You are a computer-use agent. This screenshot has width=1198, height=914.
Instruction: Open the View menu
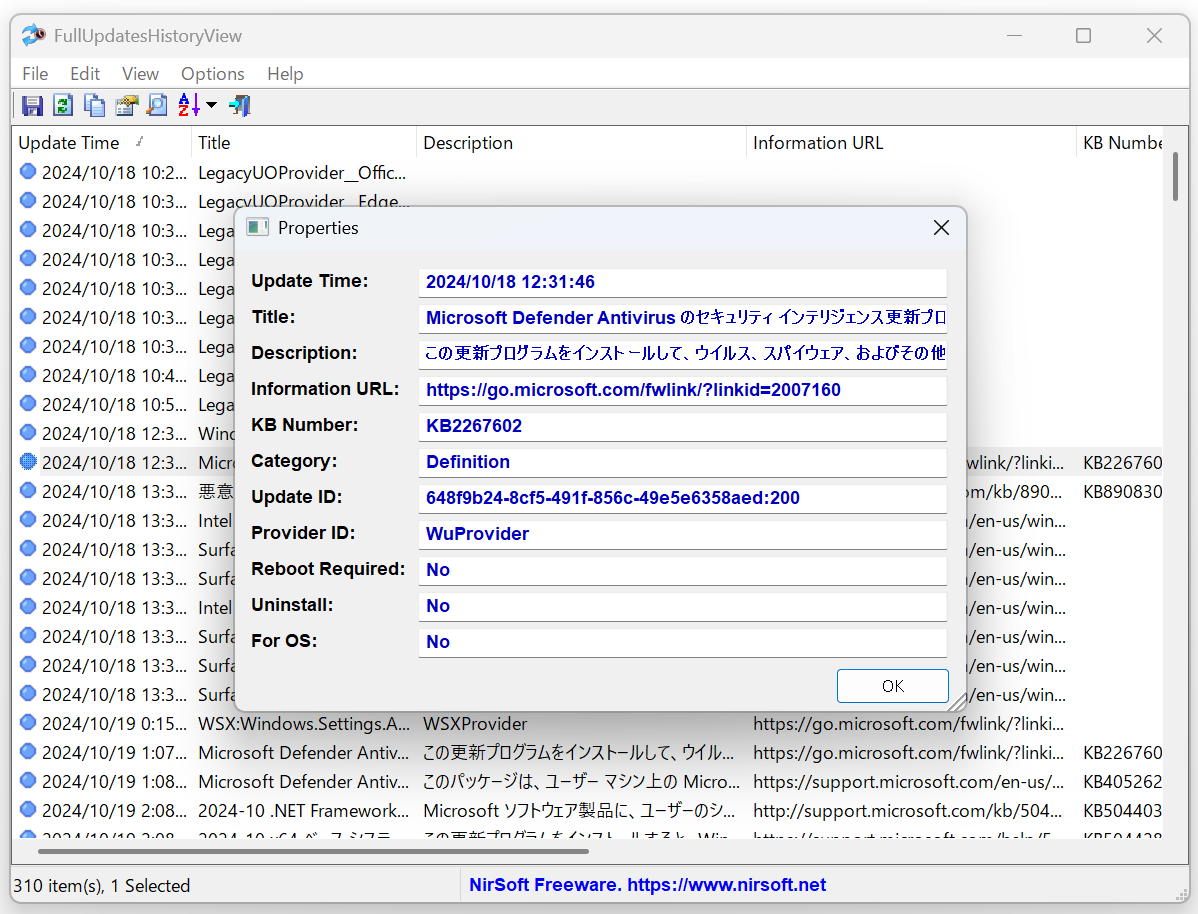[139, 73]
